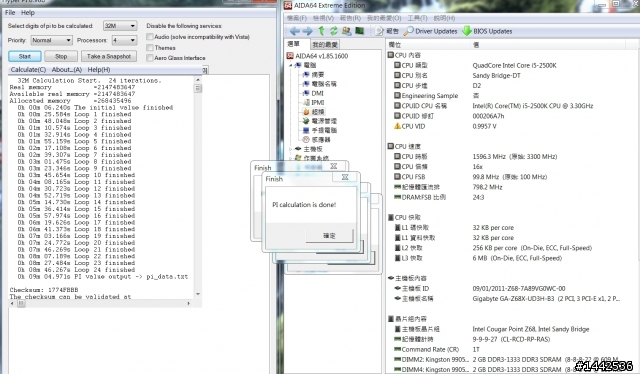Select AIDA64 v1.85.1600 root tree node
The width and height of the screenshot is (640, 374).
[317, 56]
